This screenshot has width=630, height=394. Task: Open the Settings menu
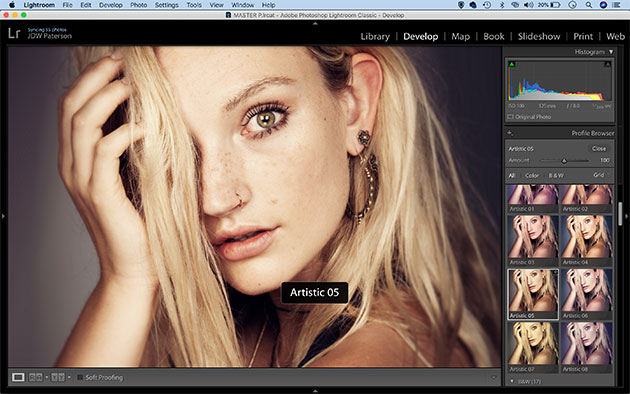pos(166,5)
